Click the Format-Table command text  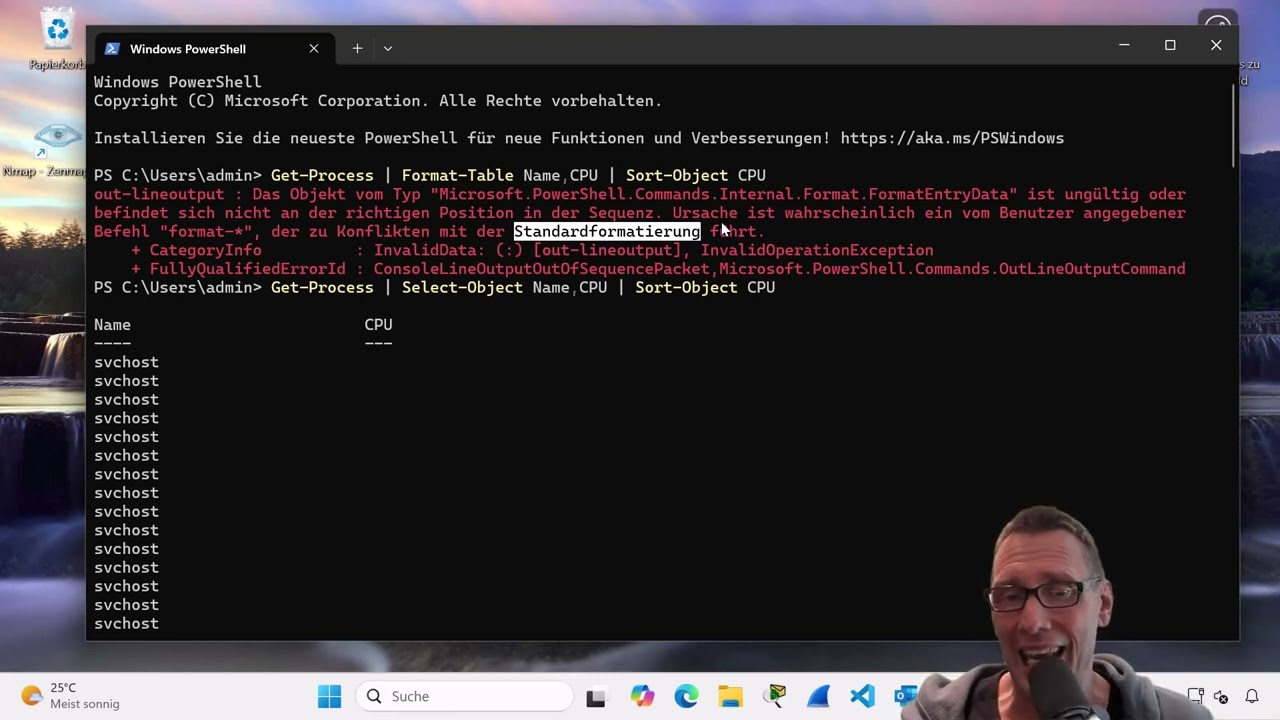tap(457, 175)
